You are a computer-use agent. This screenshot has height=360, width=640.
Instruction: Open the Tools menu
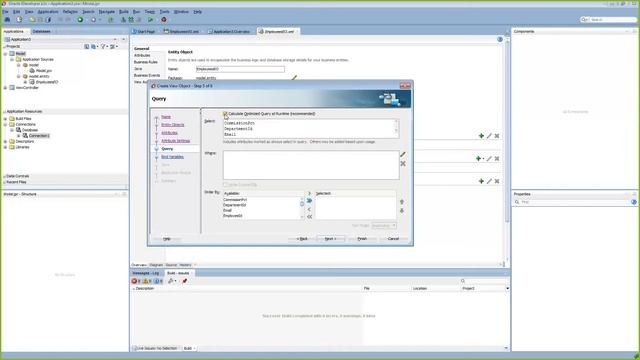coord(164,12)
